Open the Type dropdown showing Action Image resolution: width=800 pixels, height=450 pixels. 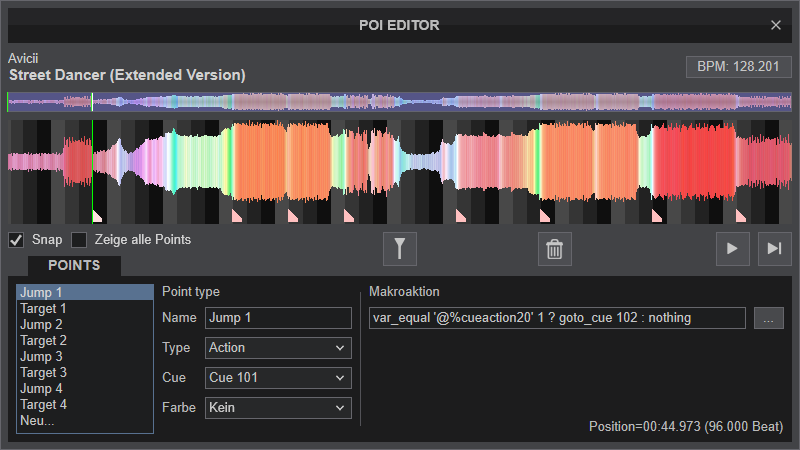(x=278, y=347)
